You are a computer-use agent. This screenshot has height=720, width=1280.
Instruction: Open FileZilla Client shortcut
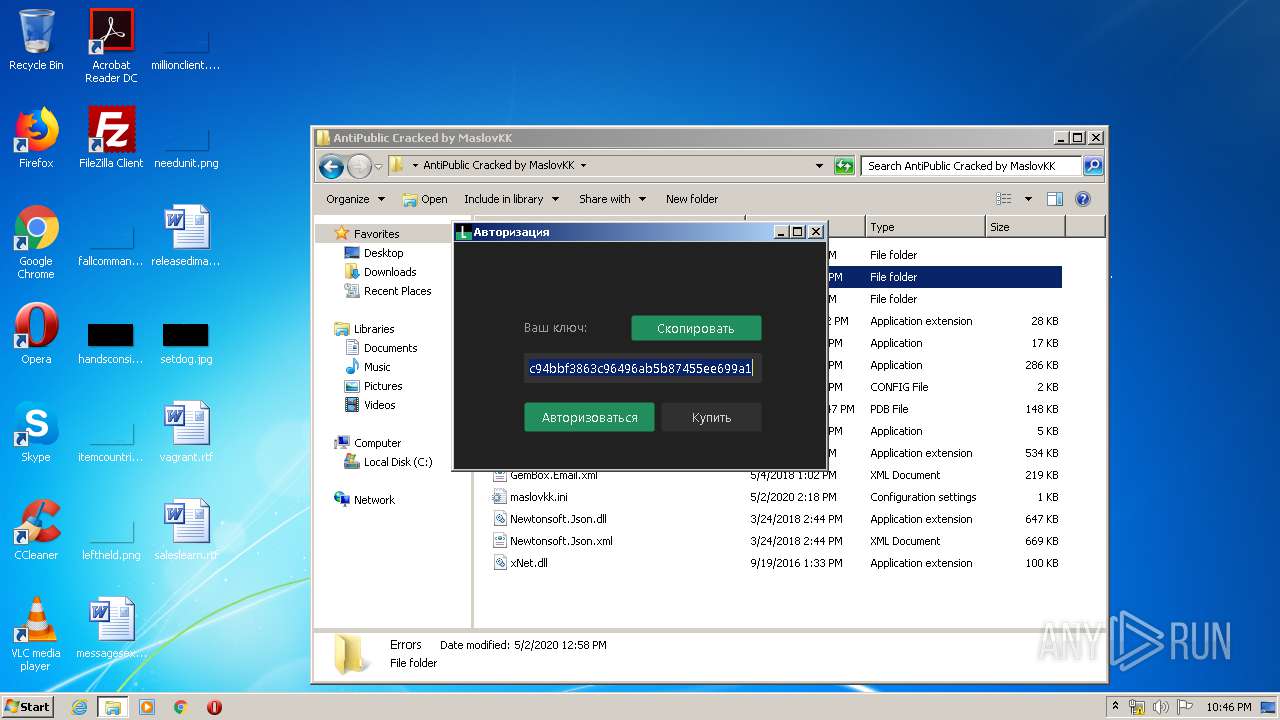pyautogui.click(x=111, y=138)
